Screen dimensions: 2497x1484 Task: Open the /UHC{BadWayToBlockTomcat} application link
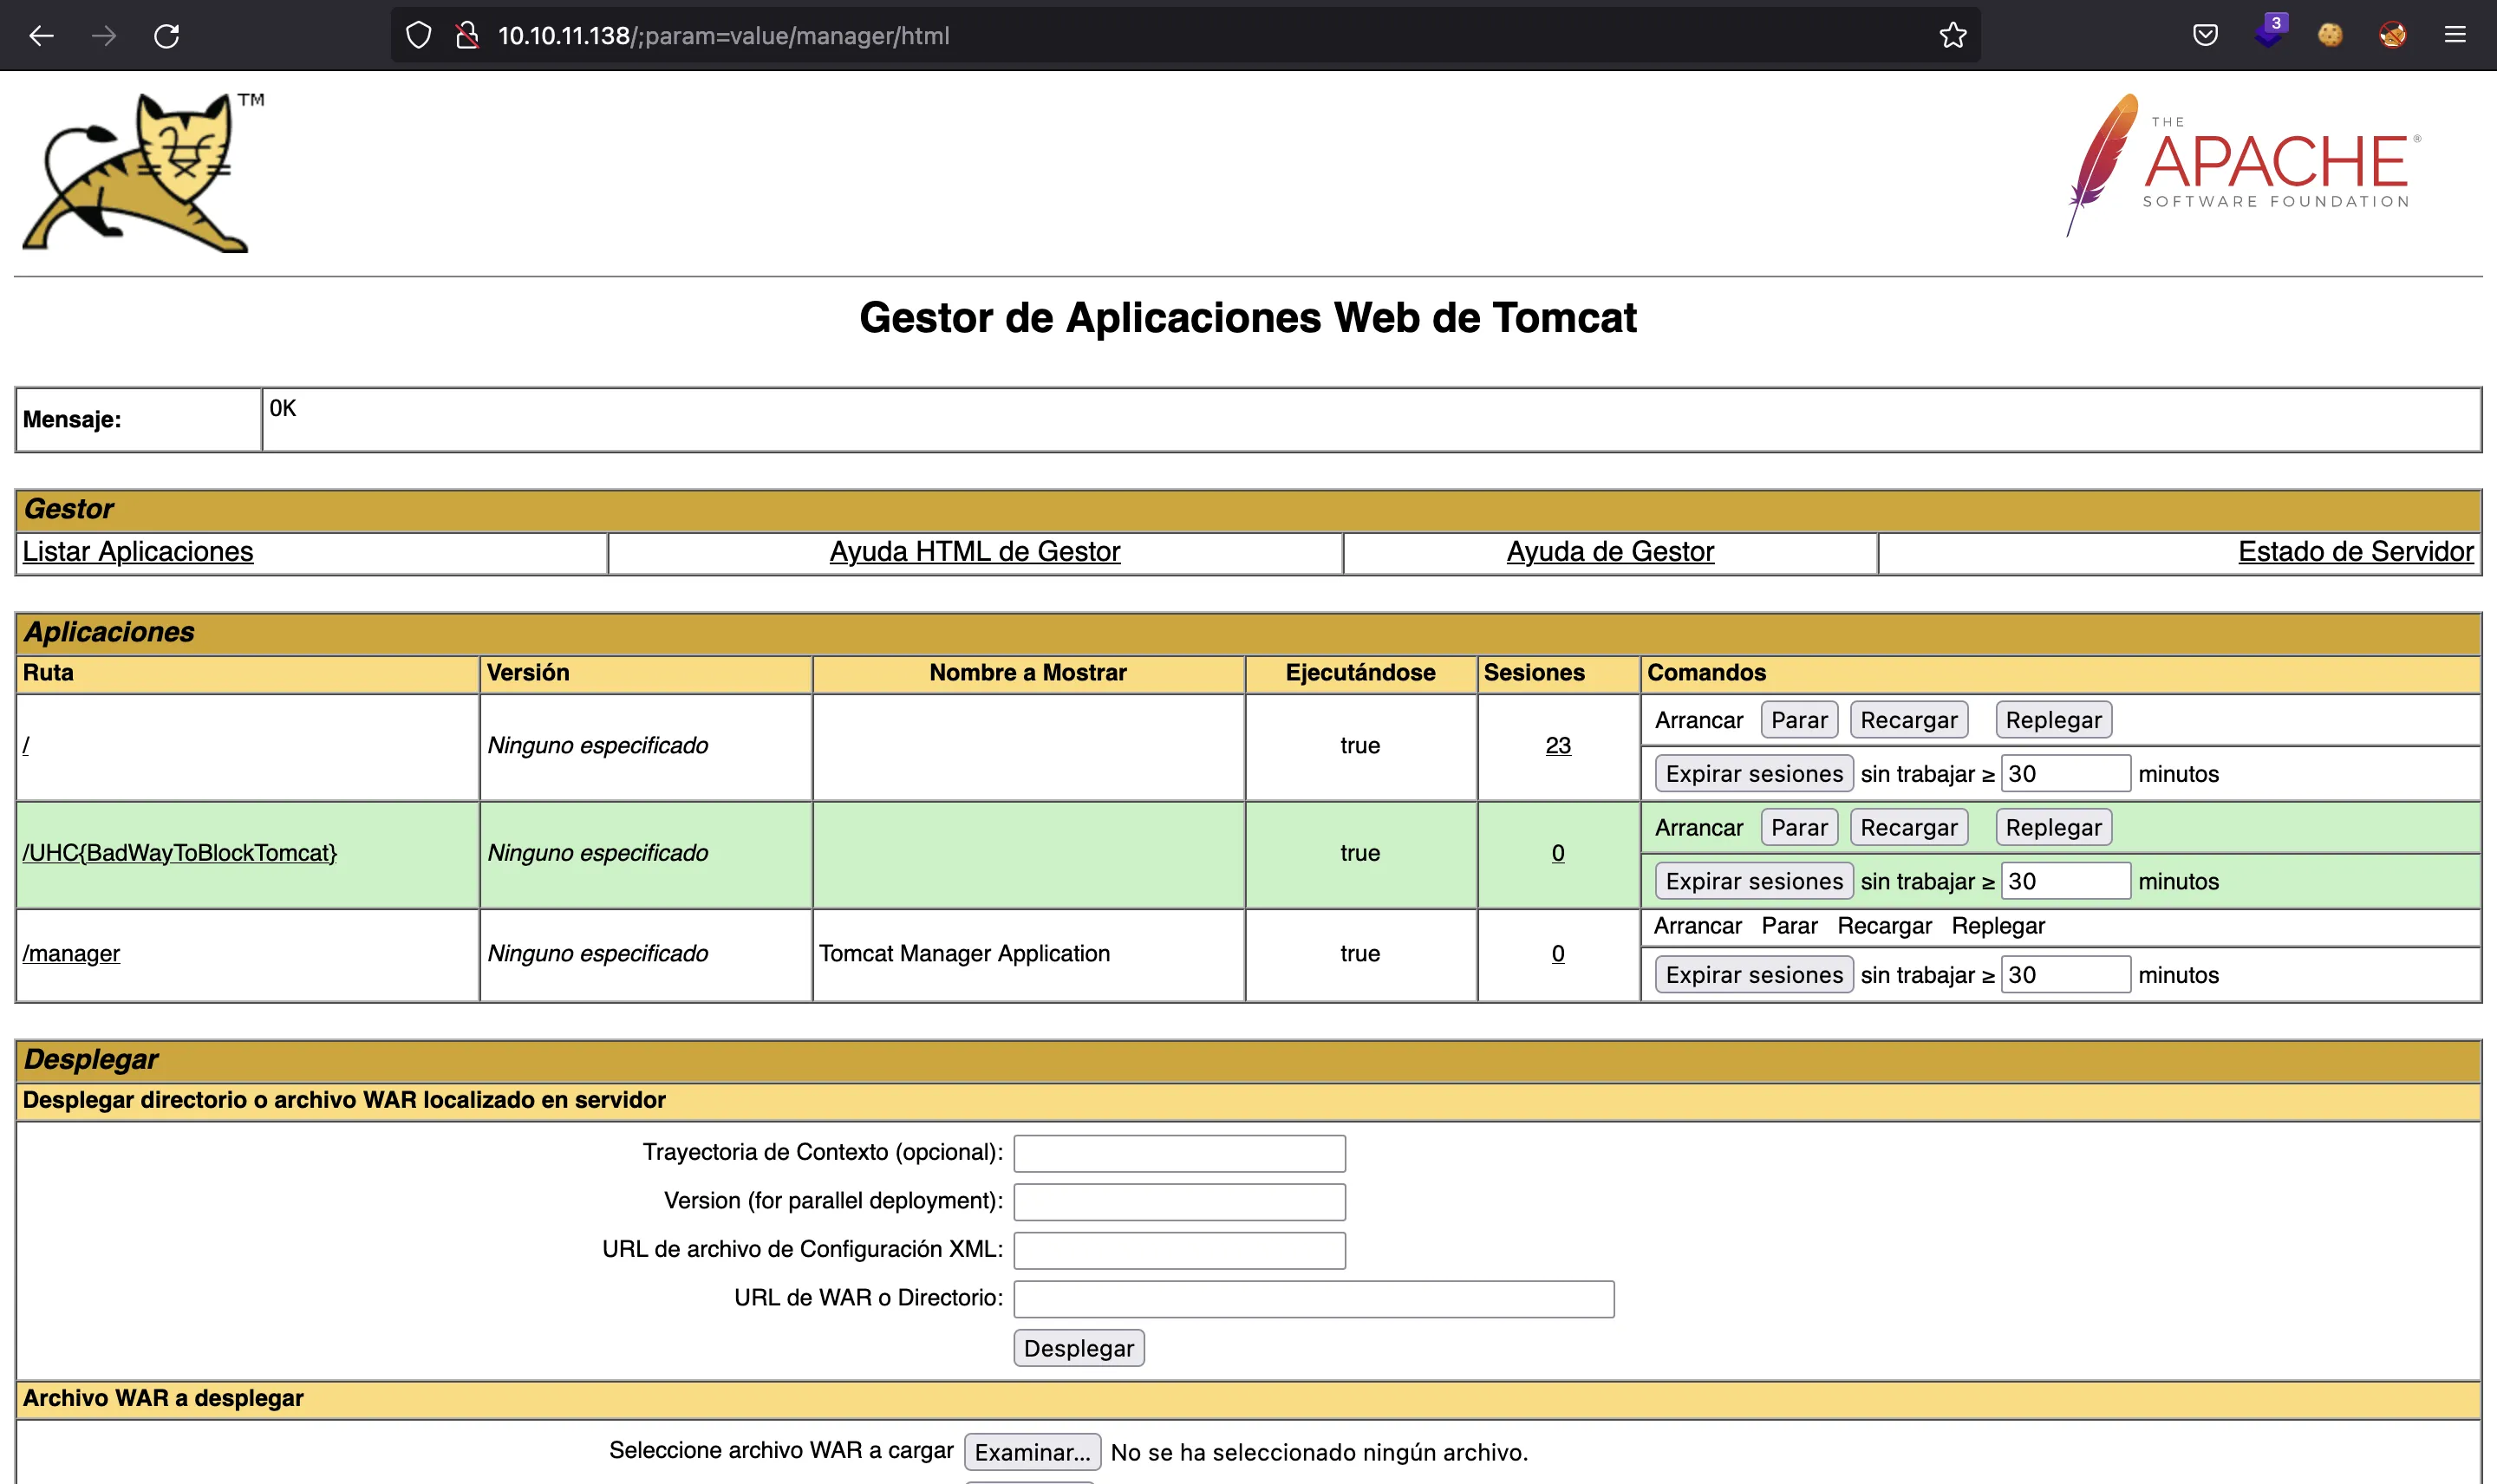tap(180, 853)
